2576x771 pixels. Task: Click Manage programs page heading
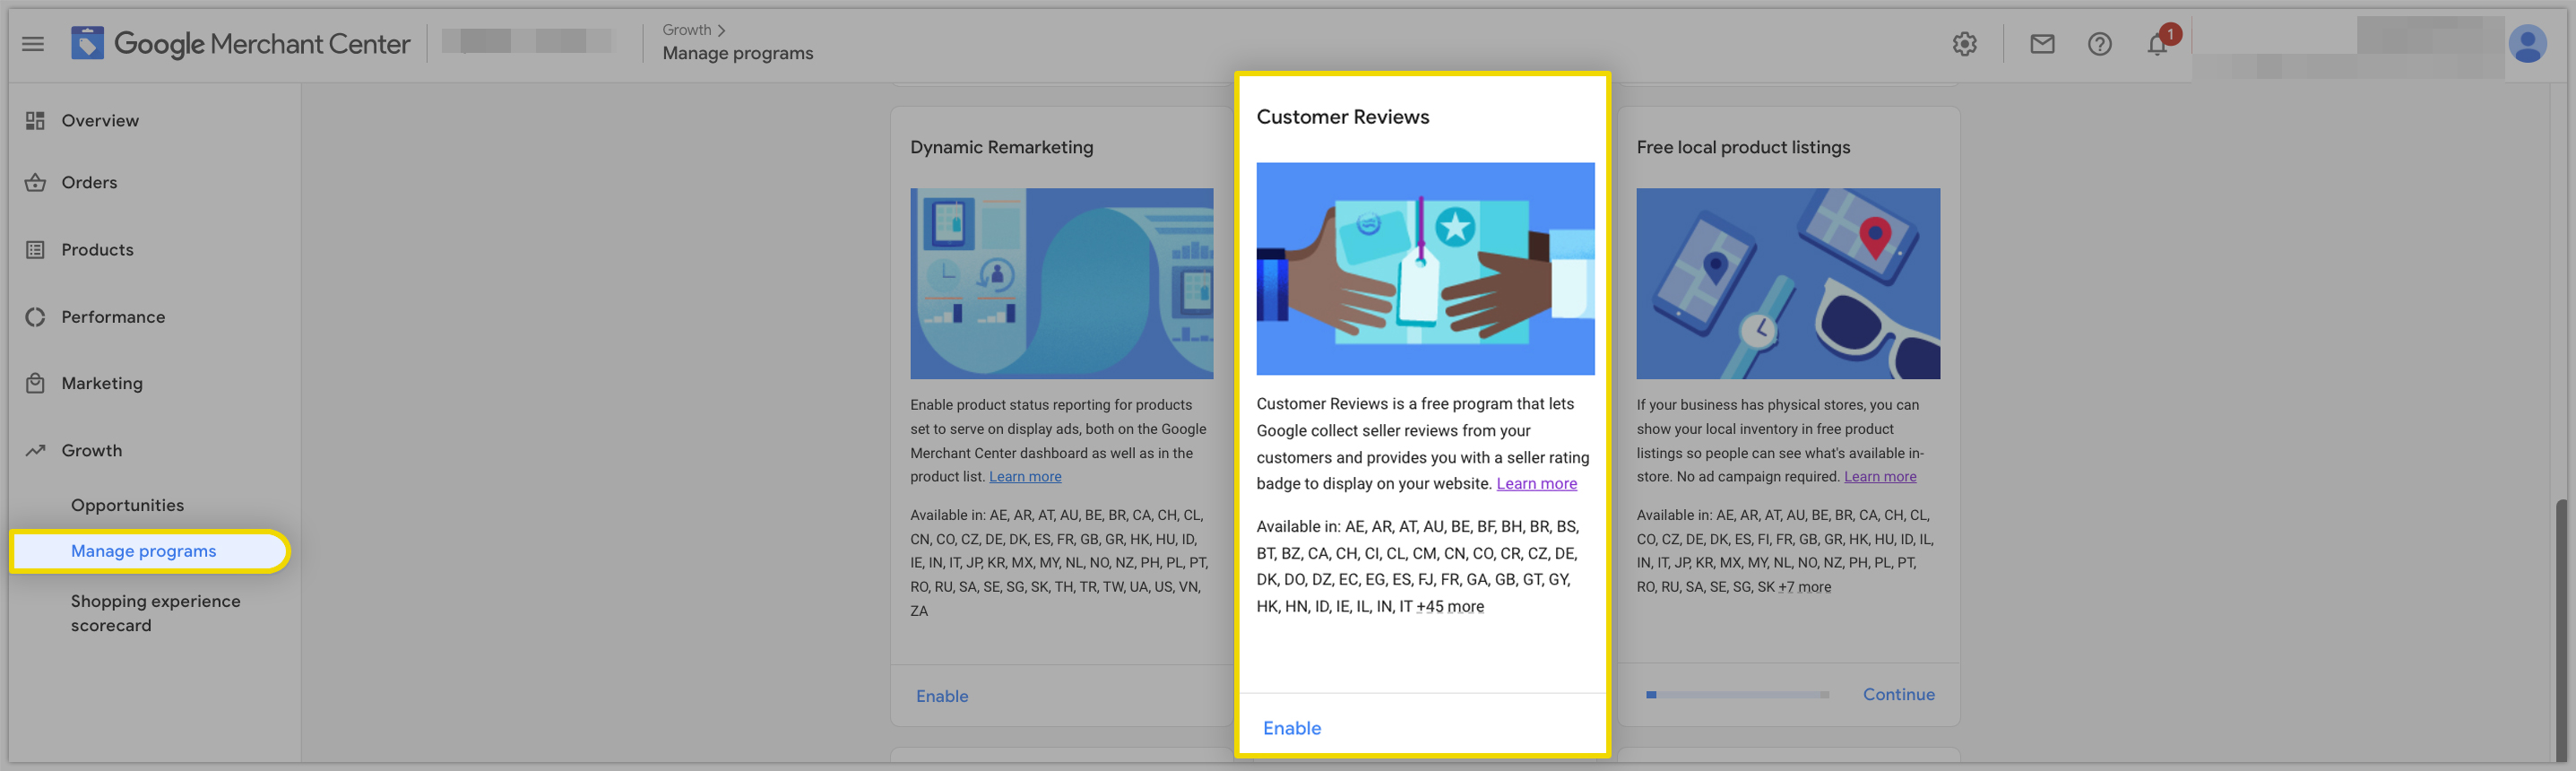point(737,54)
